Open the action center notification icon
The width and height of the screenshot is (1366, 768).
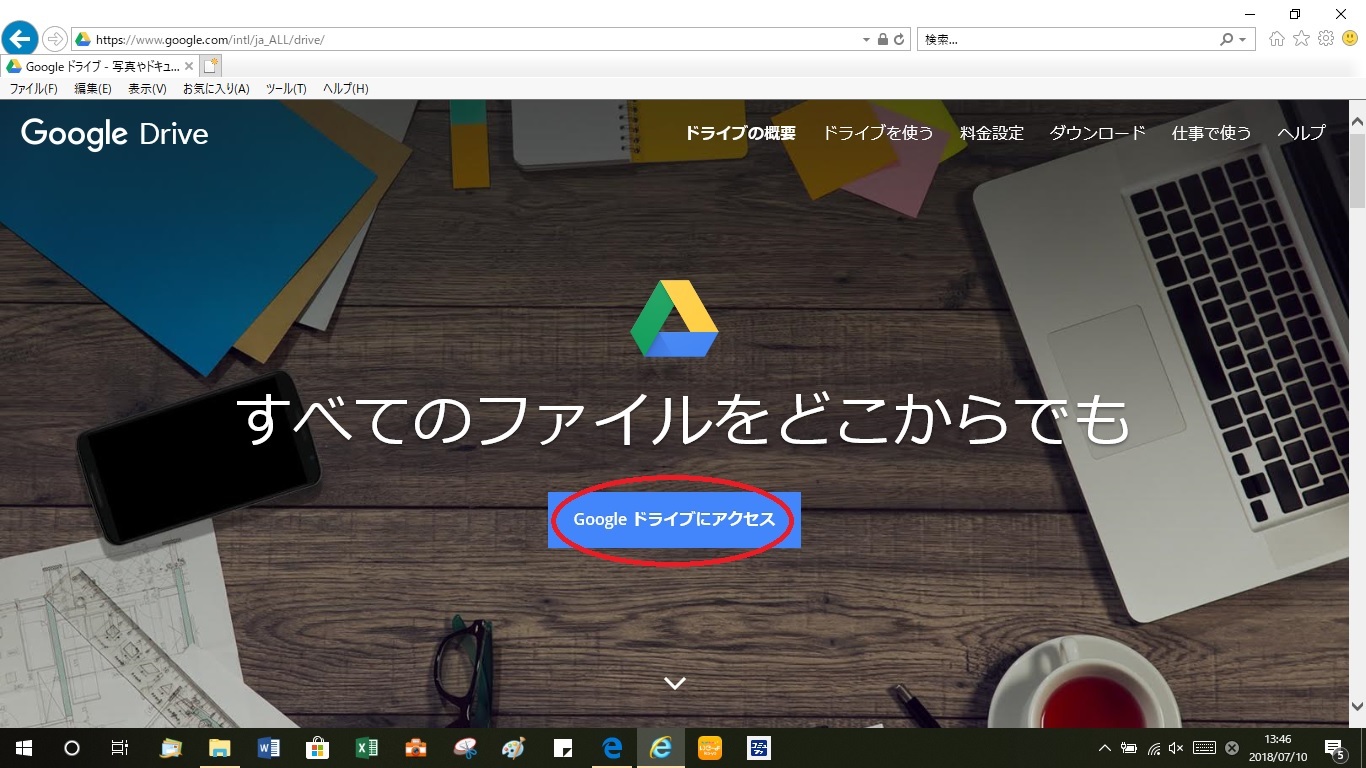tap(1334, 749)
